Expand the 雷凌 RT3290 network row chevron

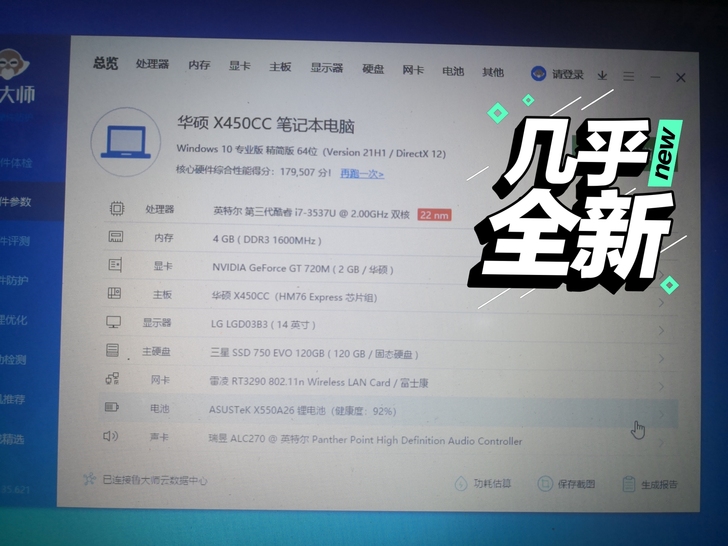661,386
